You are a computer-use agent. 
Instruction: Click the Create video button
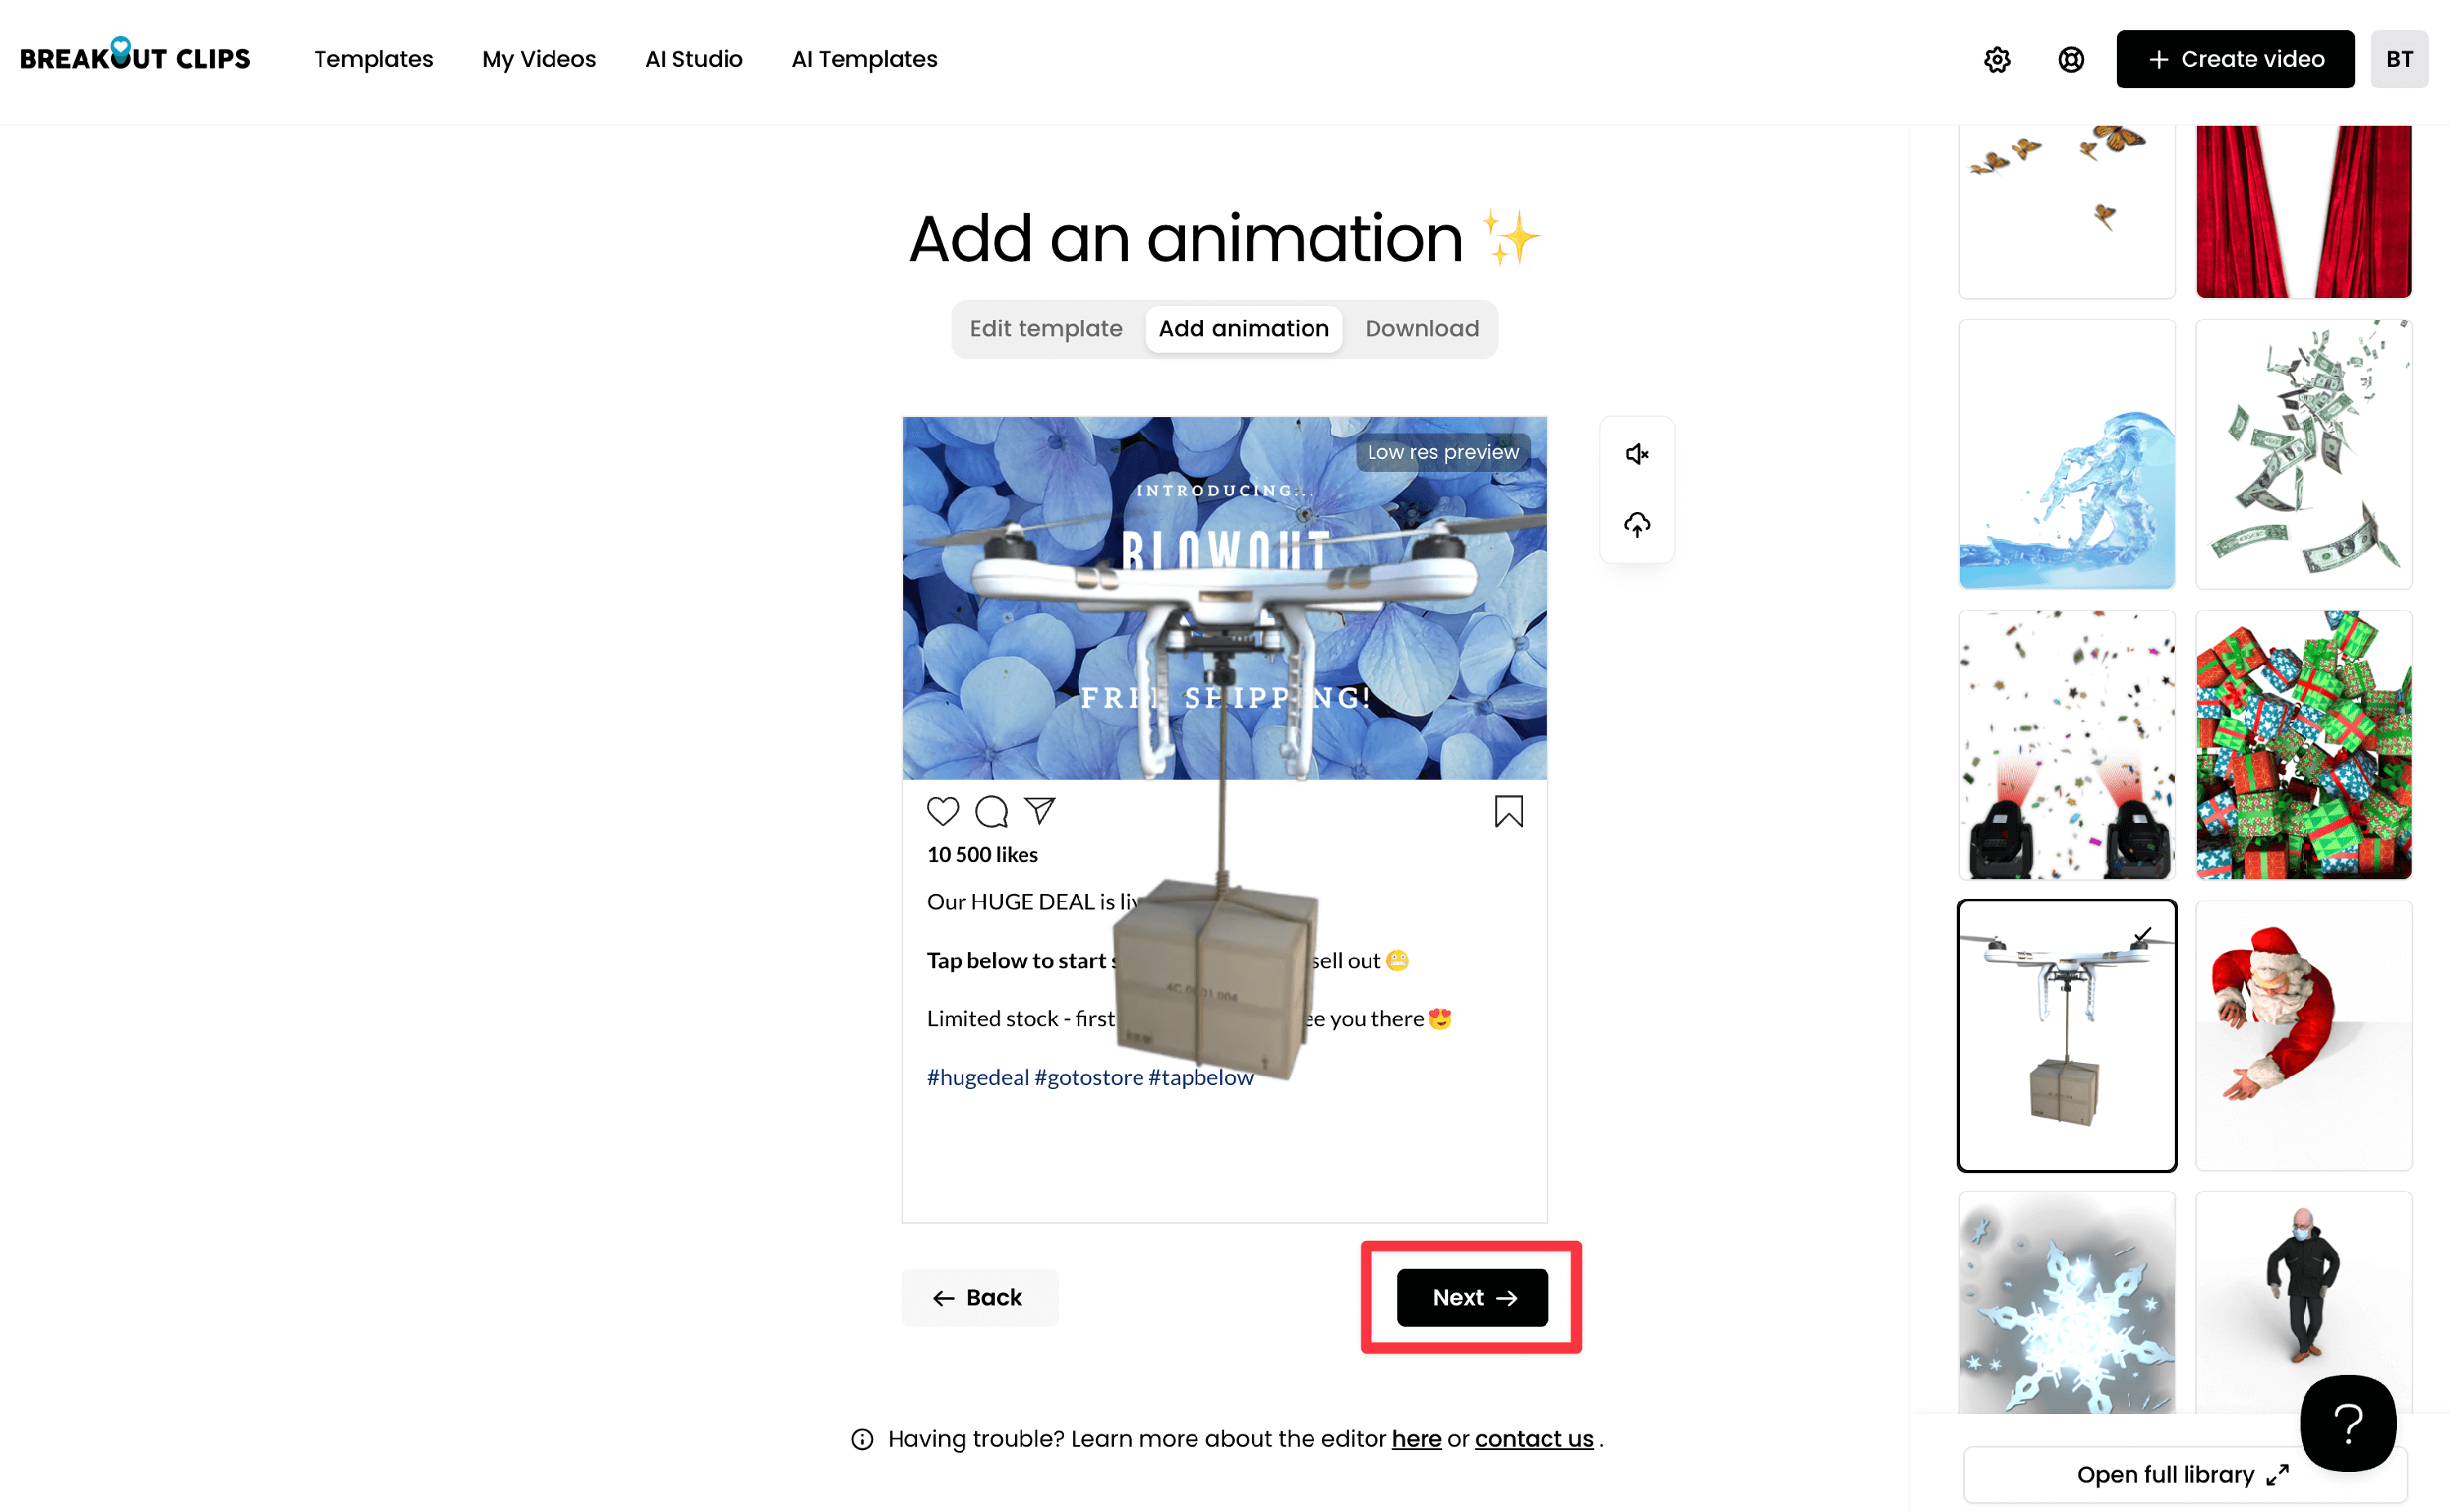pos(2234,60)
